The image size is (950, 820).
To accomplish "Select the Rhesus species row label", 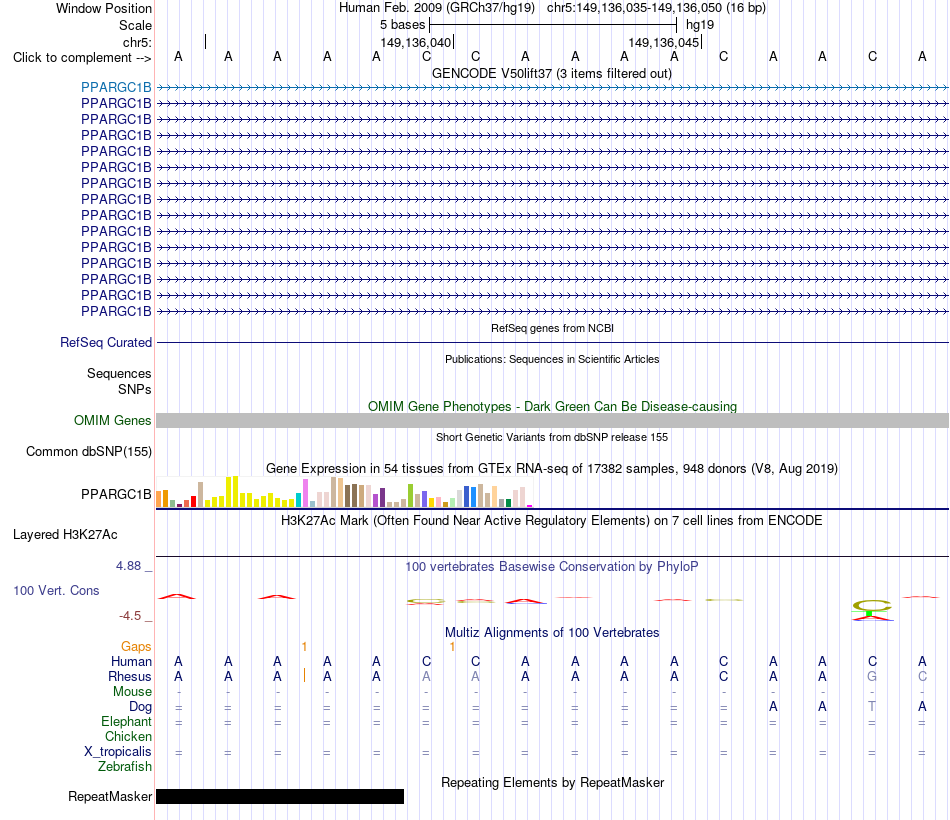I will pyautogui.click(x=130, y=676).
